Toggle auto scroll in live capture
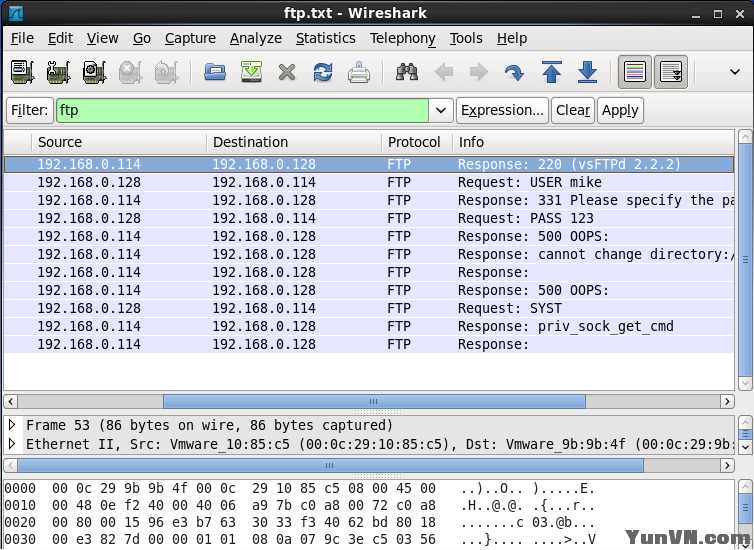754x550 pixels. pyautogui.click(x=671, y=73)
